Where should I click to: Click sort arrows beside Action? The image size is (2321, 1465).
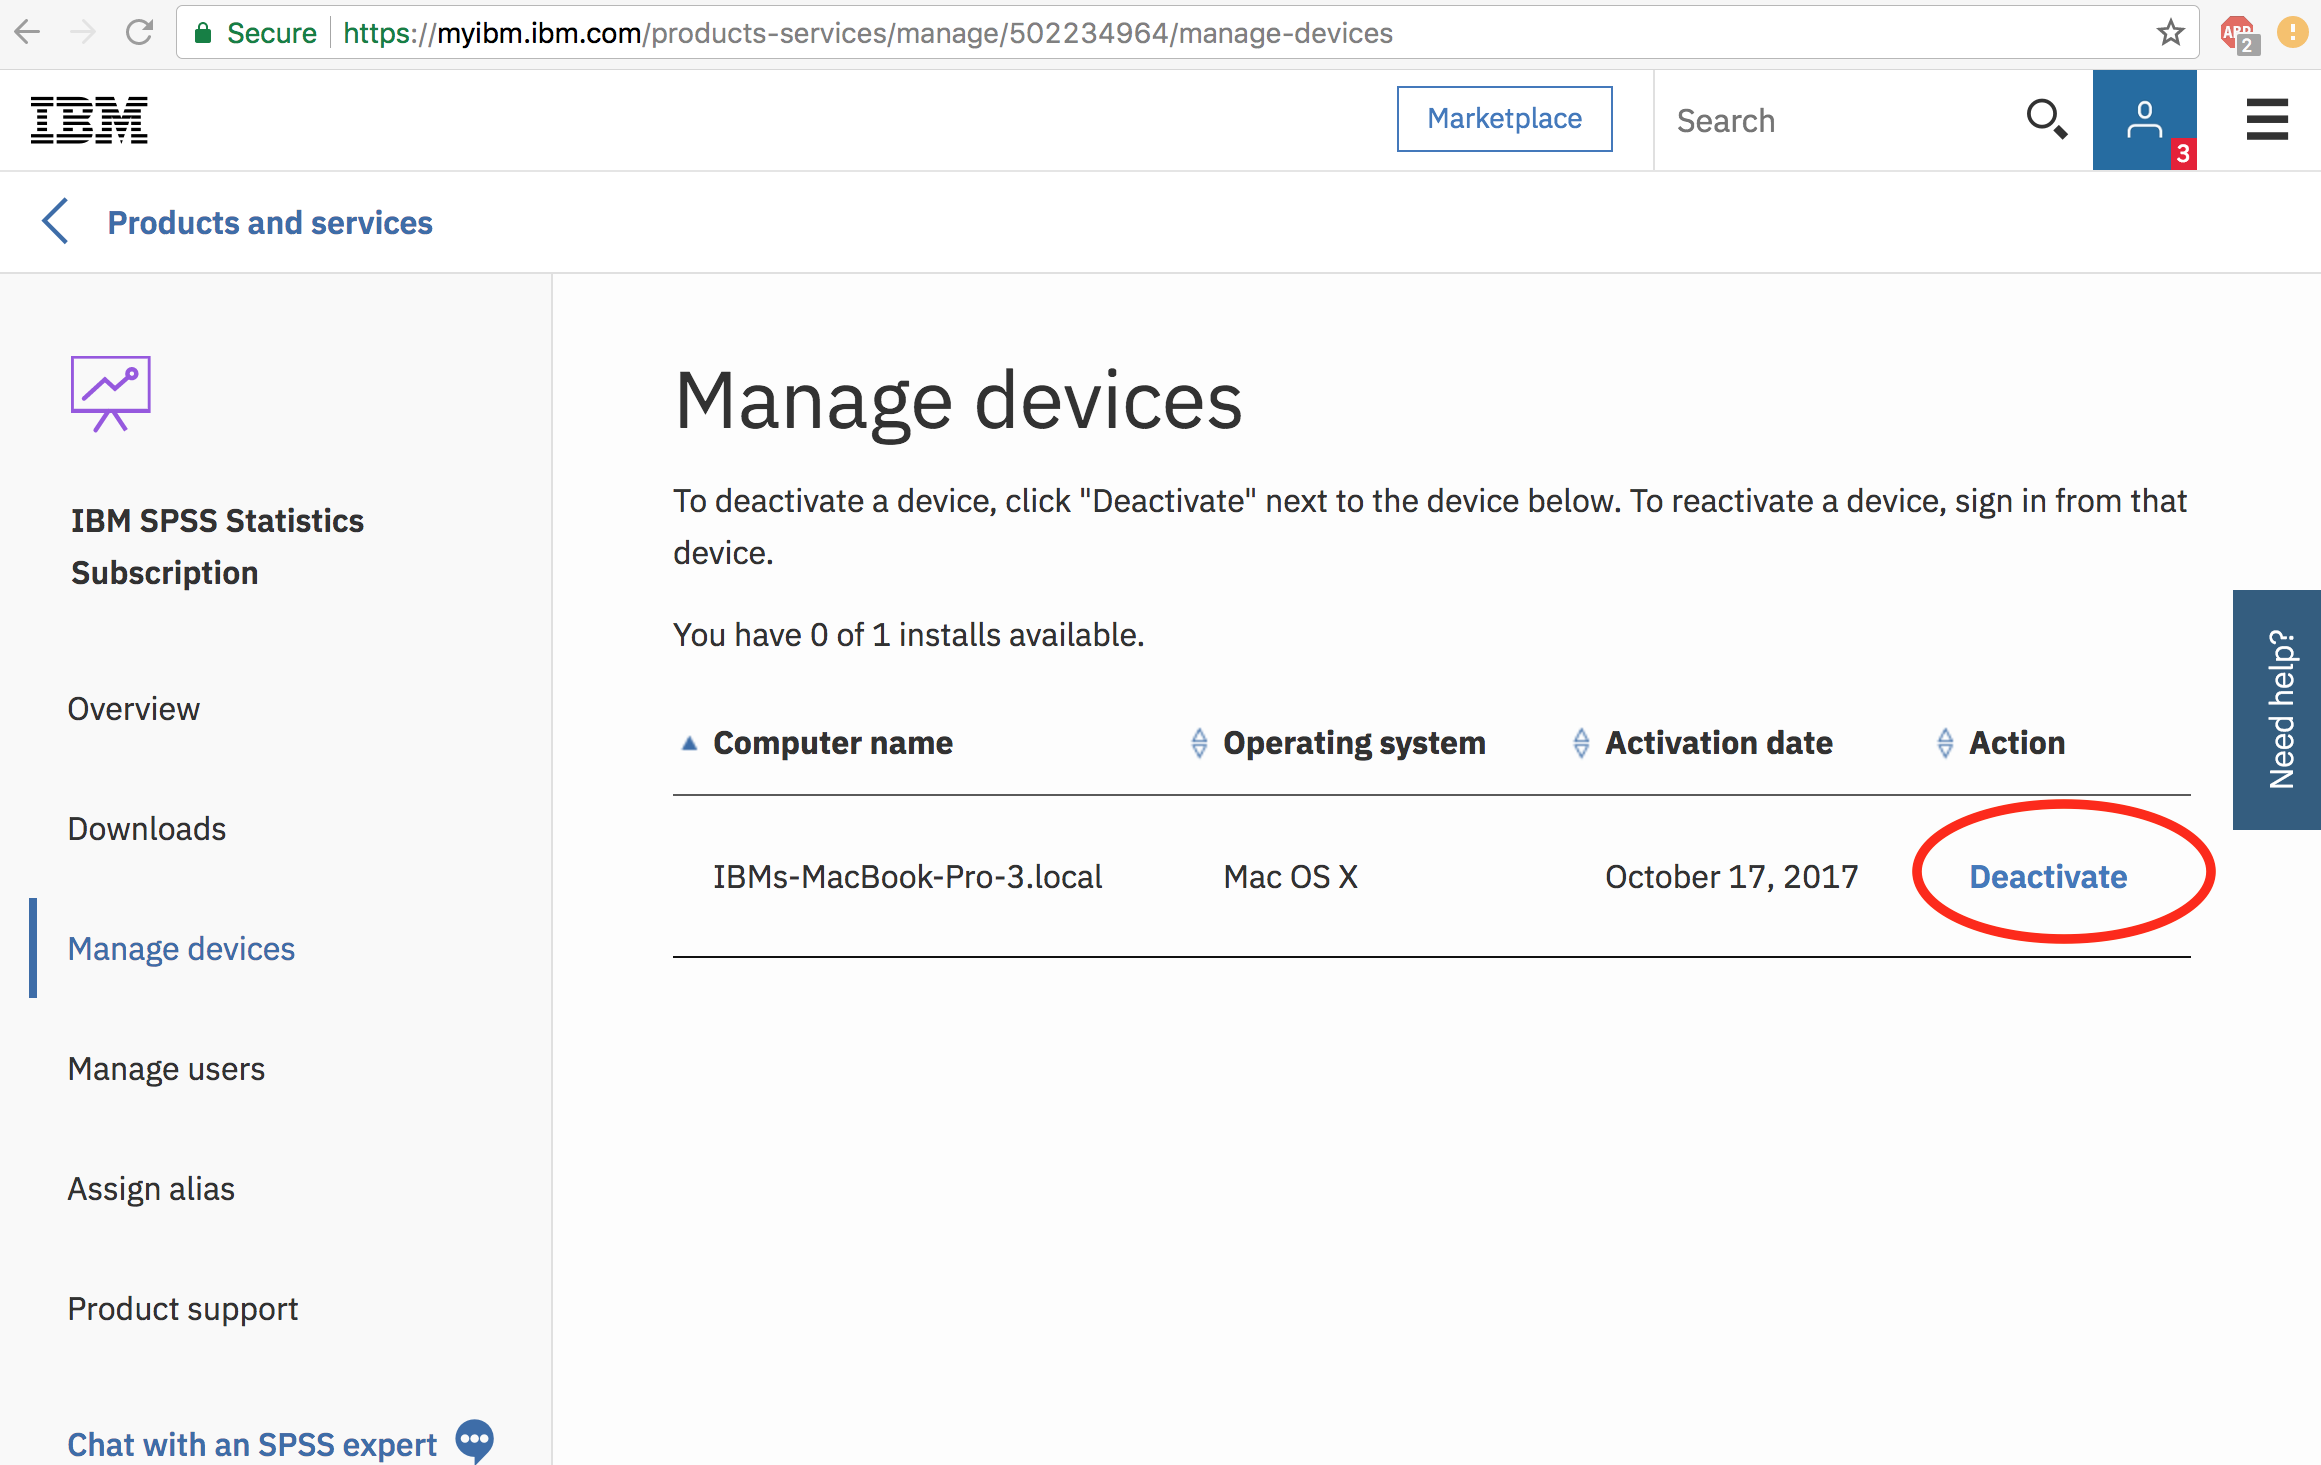[1945, 743]
